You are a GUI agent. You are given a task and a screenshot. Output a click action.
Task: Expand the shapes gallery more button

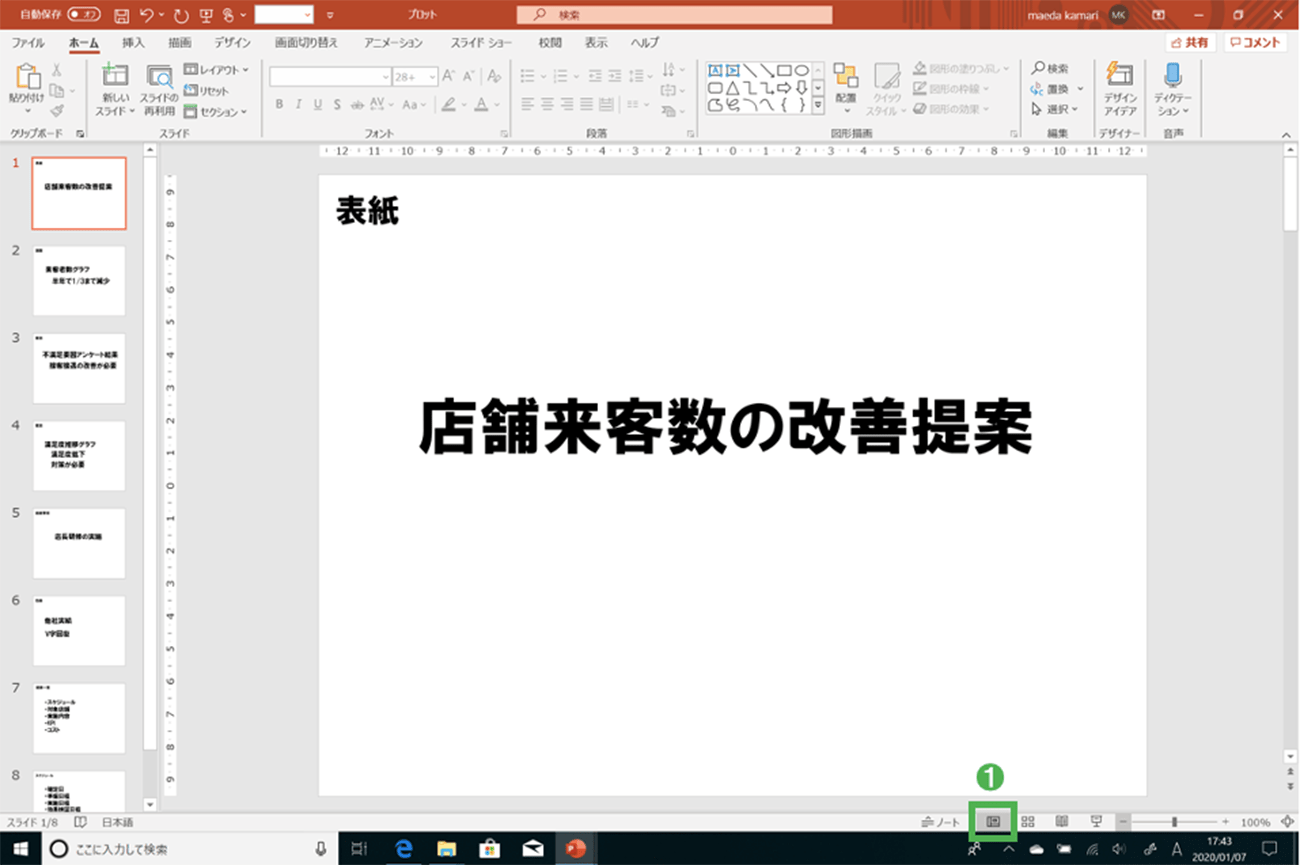pos(818,104)
